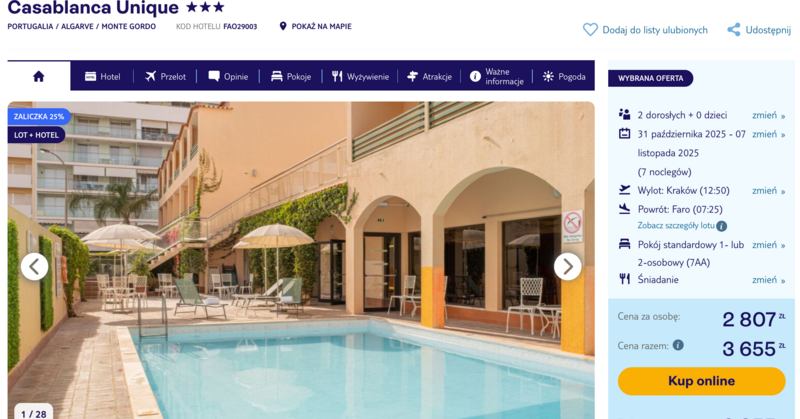The height and width of the screenshot is (419, 800).
Task: Click the share icon
Action: click(x=734, y=30)
